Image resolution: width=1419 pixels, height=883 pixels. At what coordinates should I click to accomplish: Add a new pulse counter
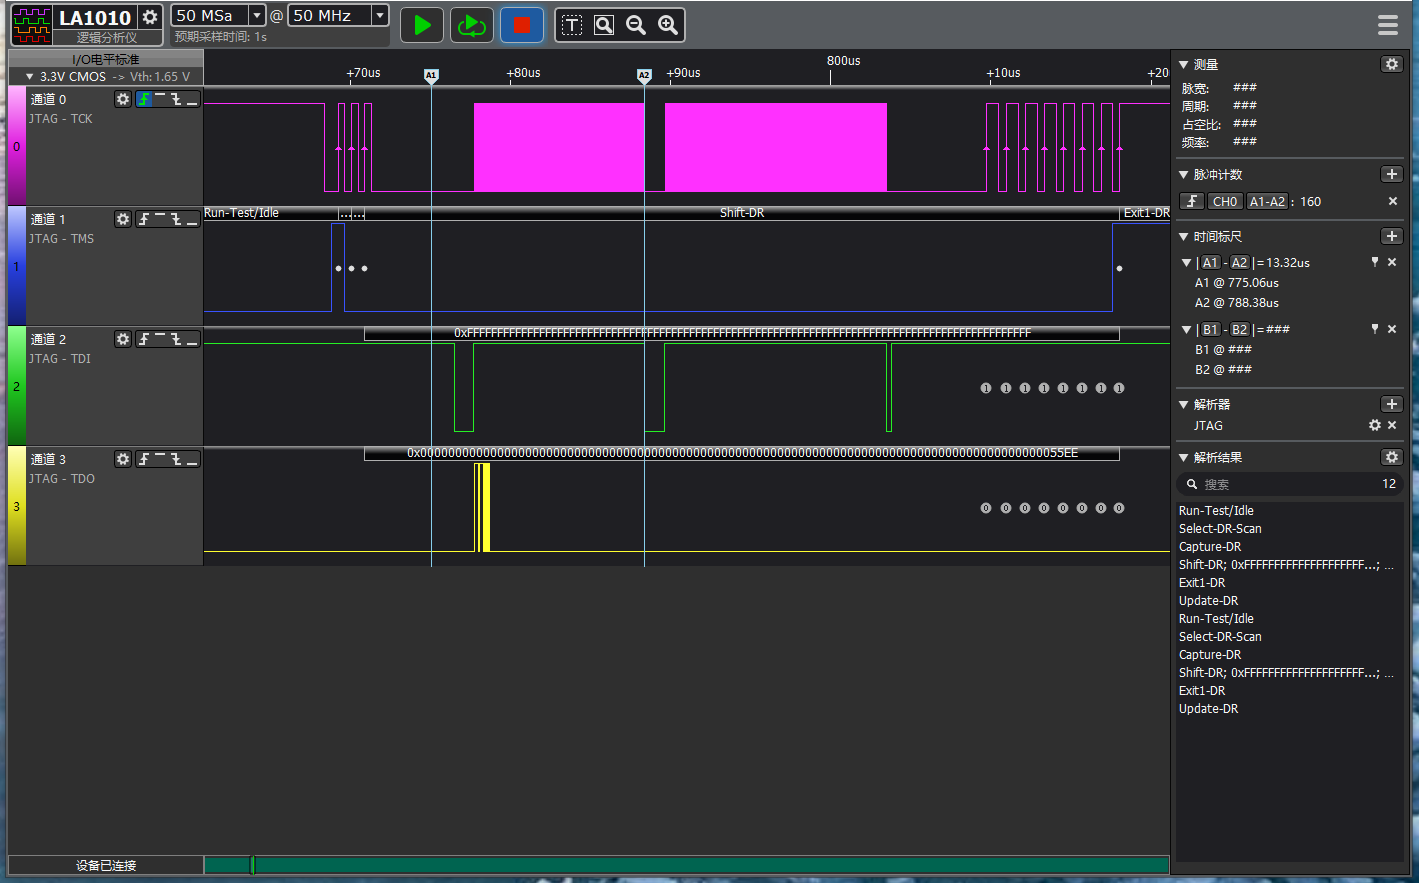(x=1391, y=174)
